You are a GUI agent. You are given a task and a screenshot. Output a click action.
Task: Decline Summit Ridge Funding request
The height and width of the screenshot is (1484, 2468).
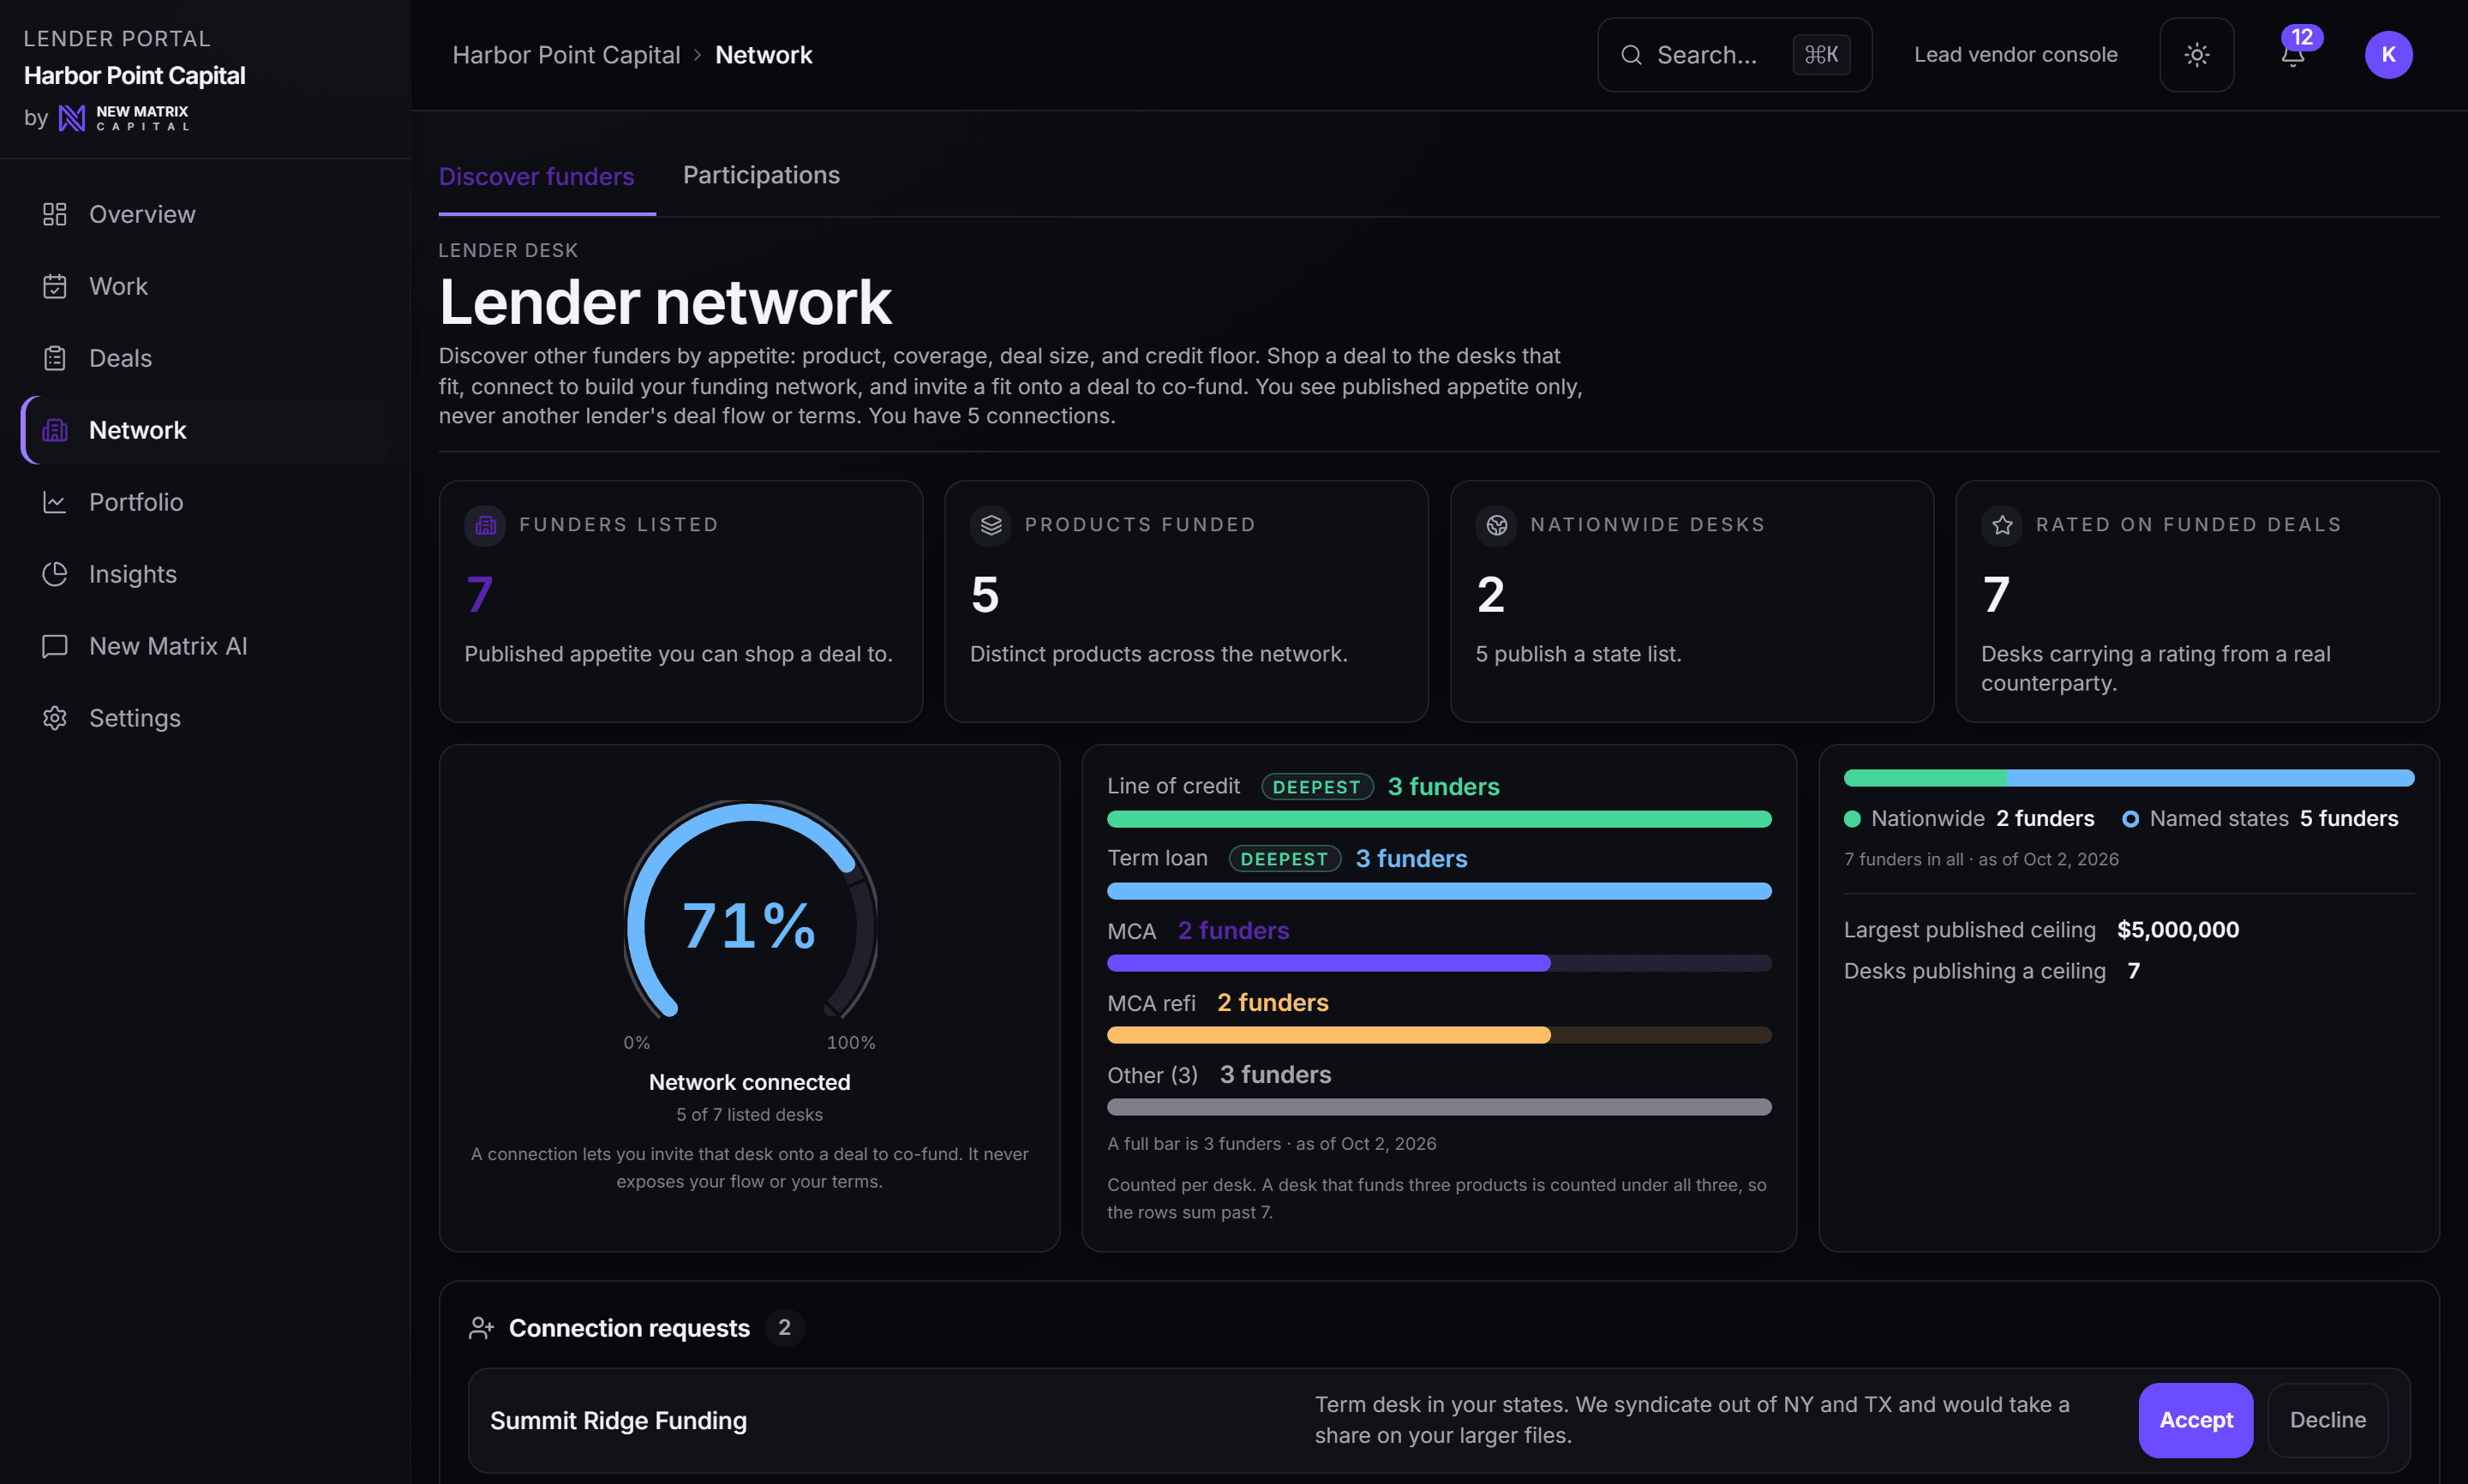coord(2327,1420)
